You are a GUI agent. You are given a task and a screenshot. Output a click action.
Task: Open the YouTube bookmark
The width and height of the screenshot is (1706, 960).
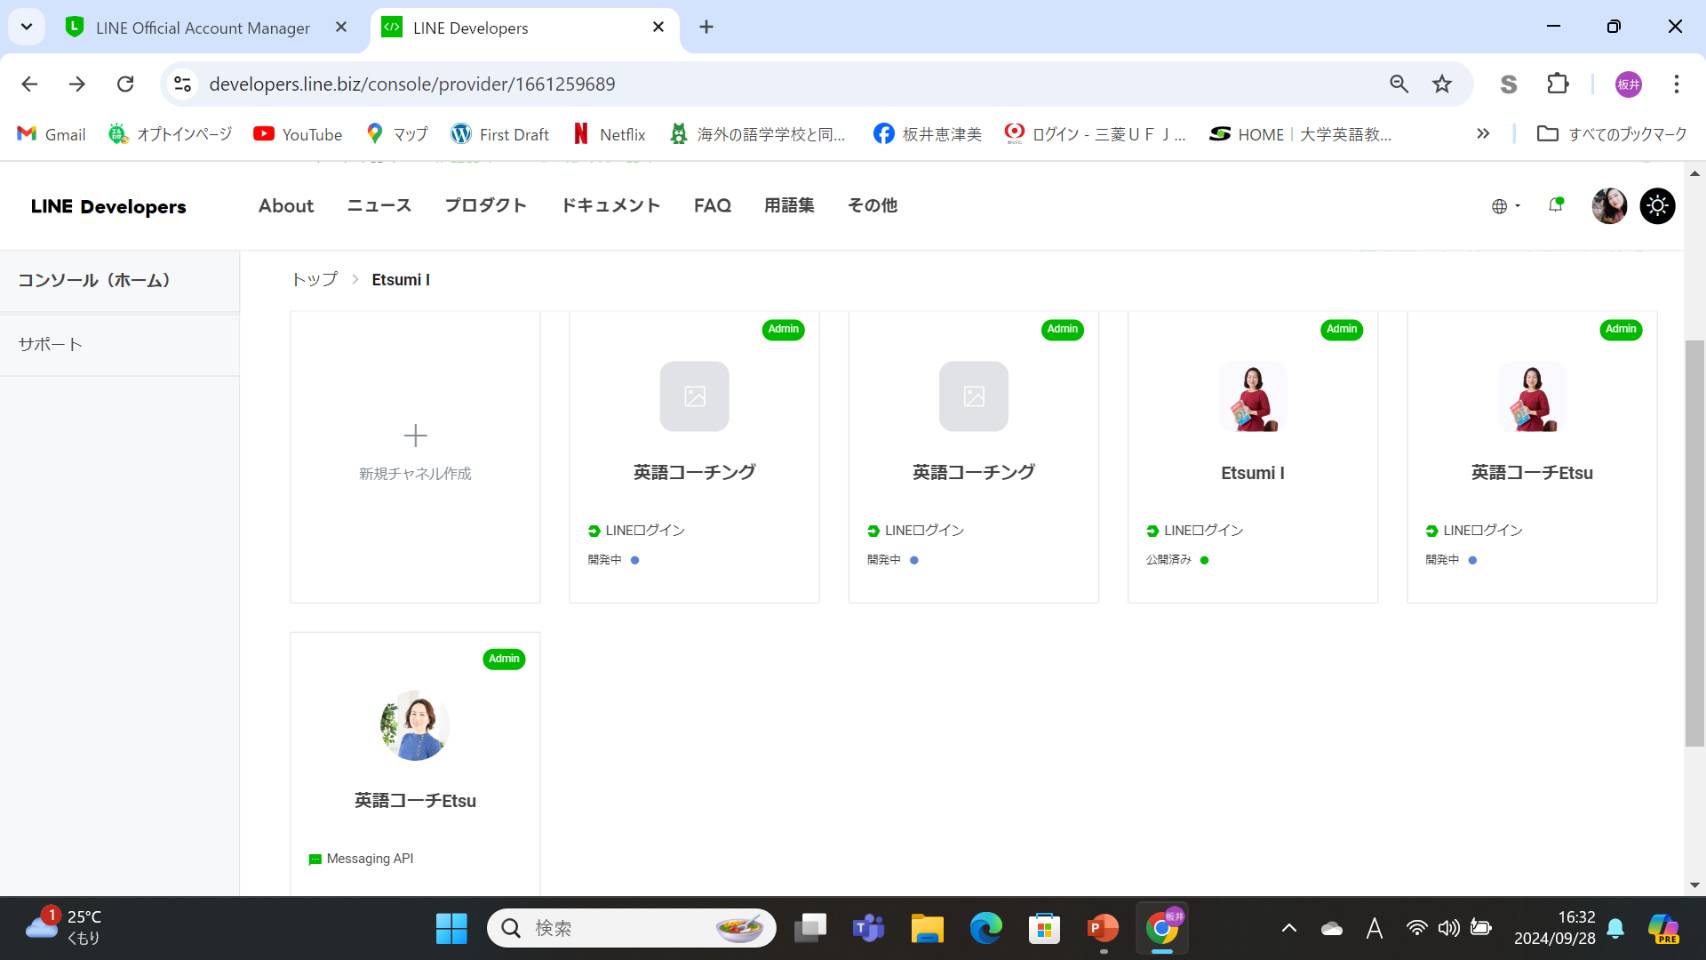tap(298, 134)
